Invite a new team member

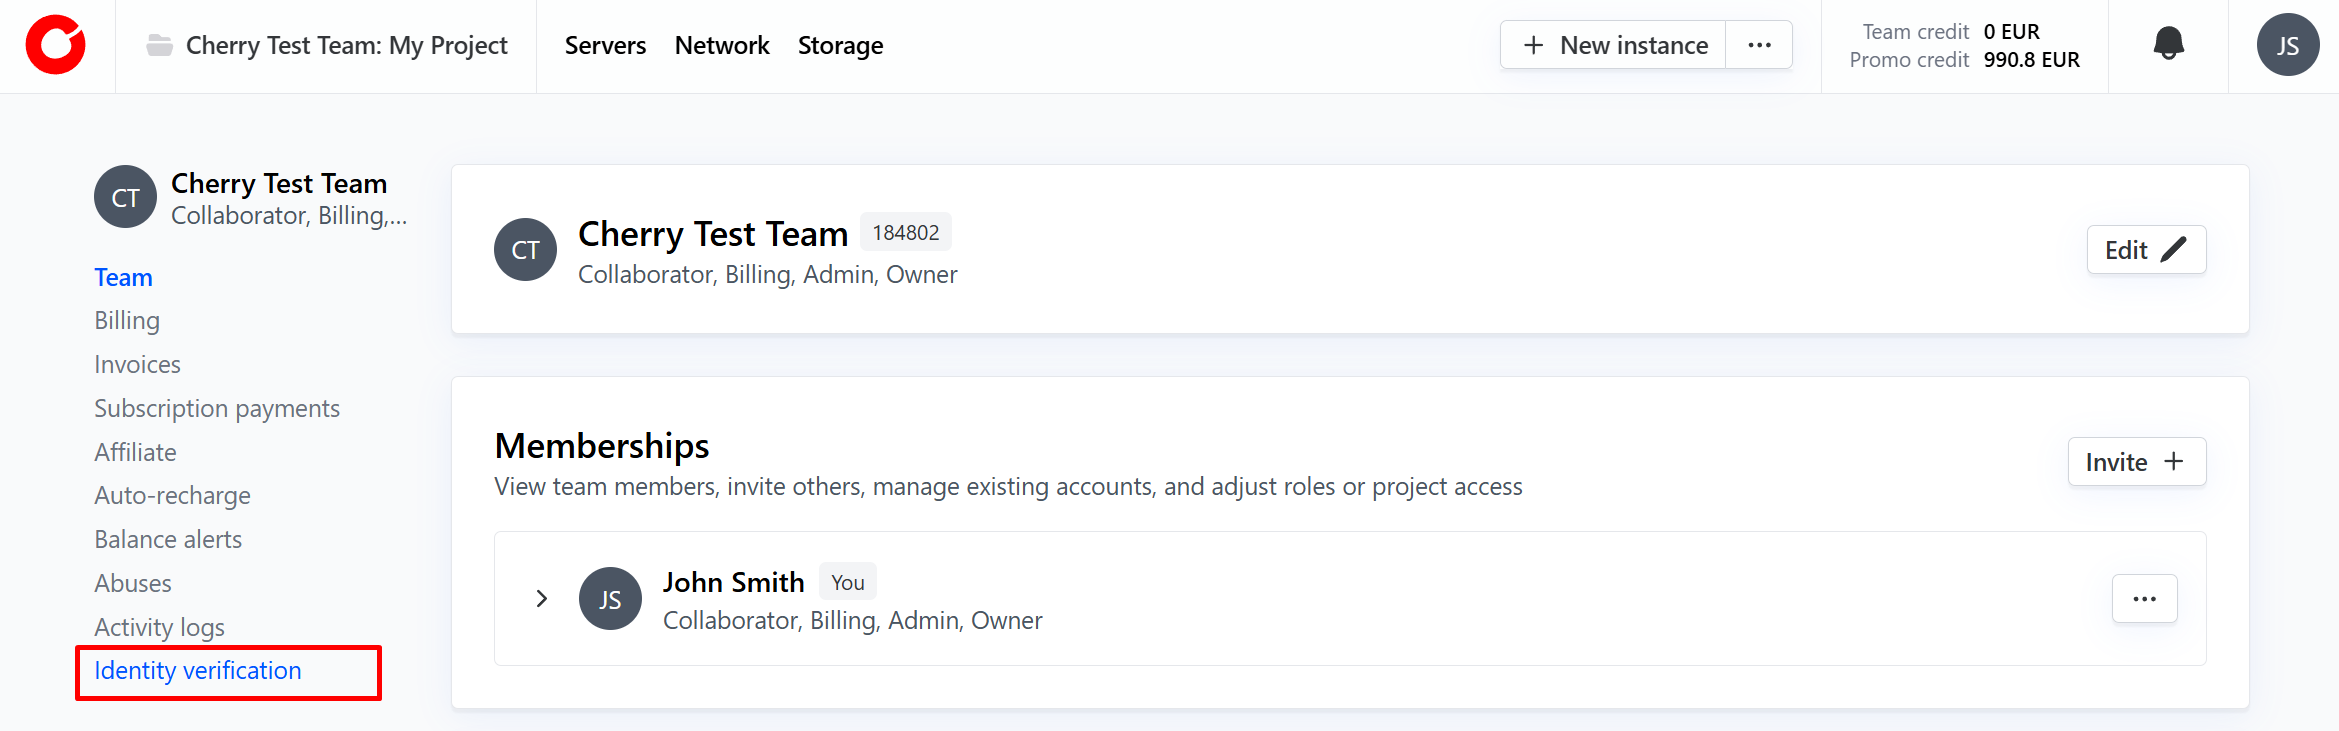click(x=2136, y=462)
